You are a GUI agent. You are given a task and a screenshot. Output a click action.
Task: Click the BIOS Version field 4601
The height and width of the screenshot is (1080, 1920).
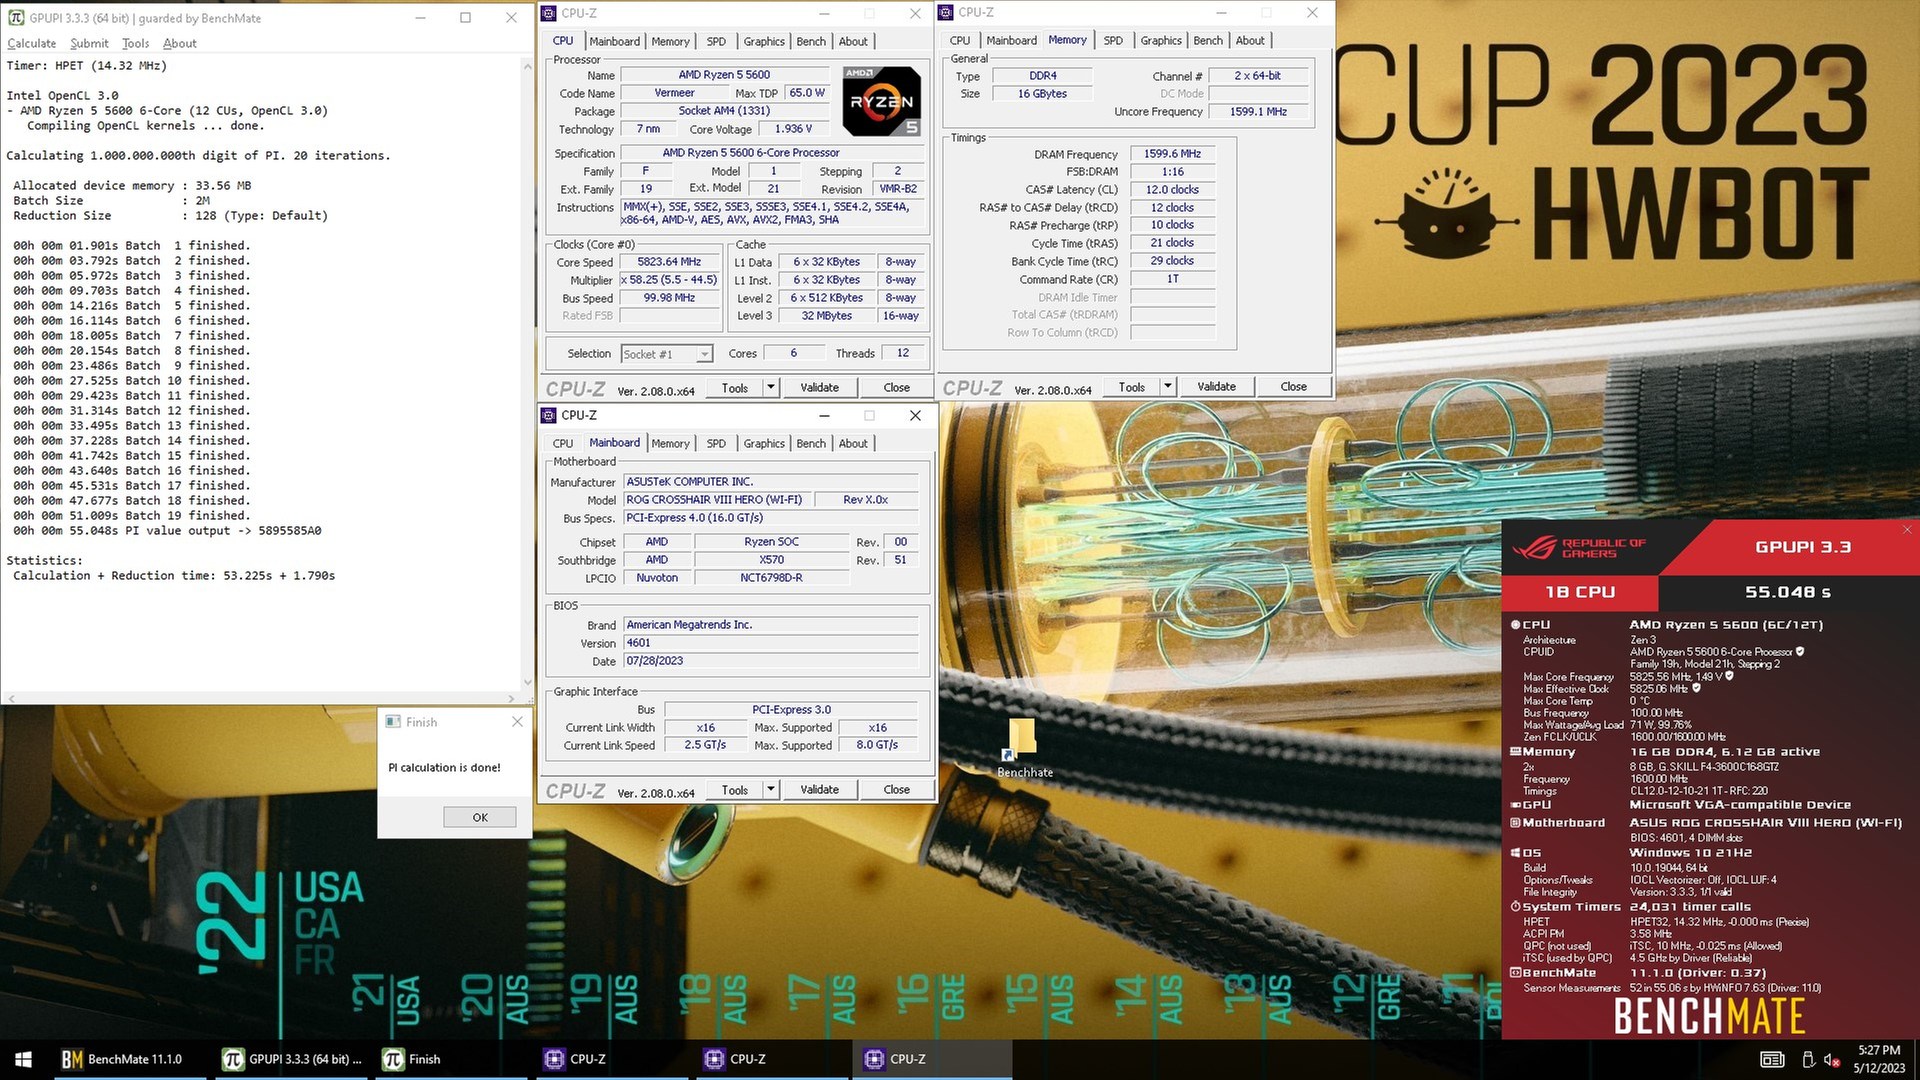click(x=770, y=643)
